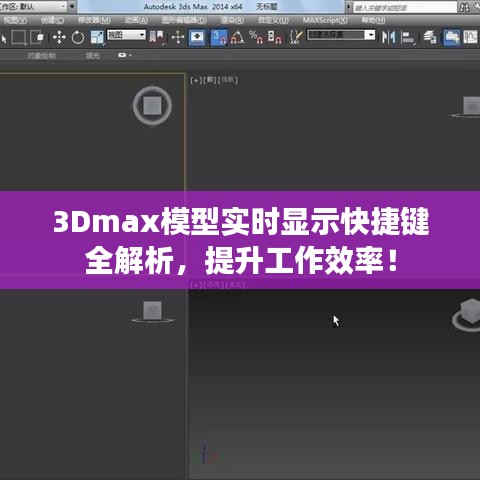Switch to the 对象绘制 ribbon tab

tap(41, 55)
